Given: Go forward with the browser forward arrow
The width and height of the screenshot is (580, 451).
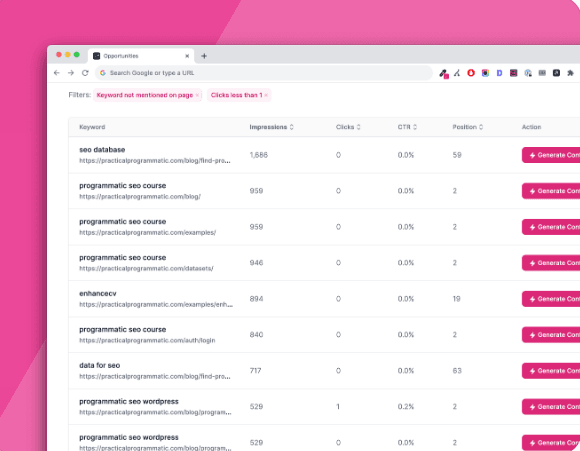Looking at the screenshot, I should click(71, 73).
